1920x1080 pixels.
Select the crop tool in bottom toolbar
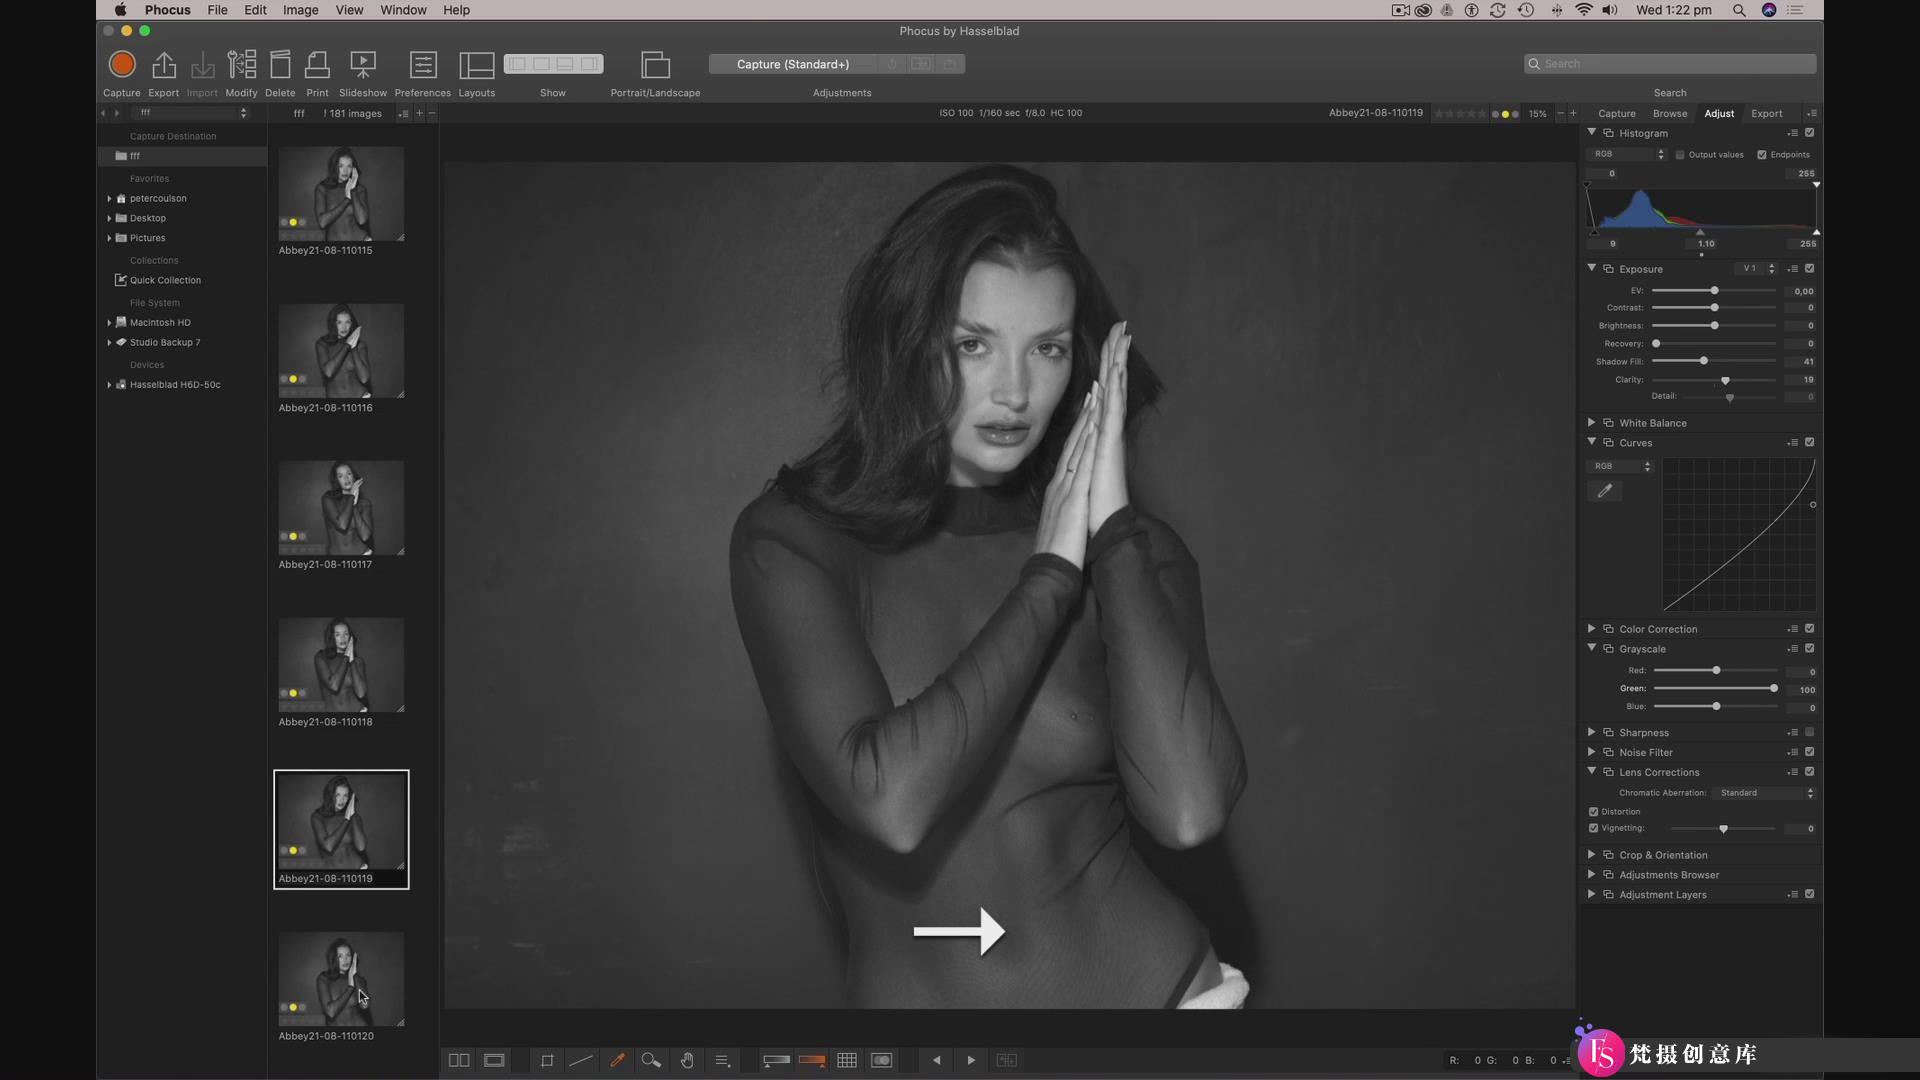[547, 1060]
